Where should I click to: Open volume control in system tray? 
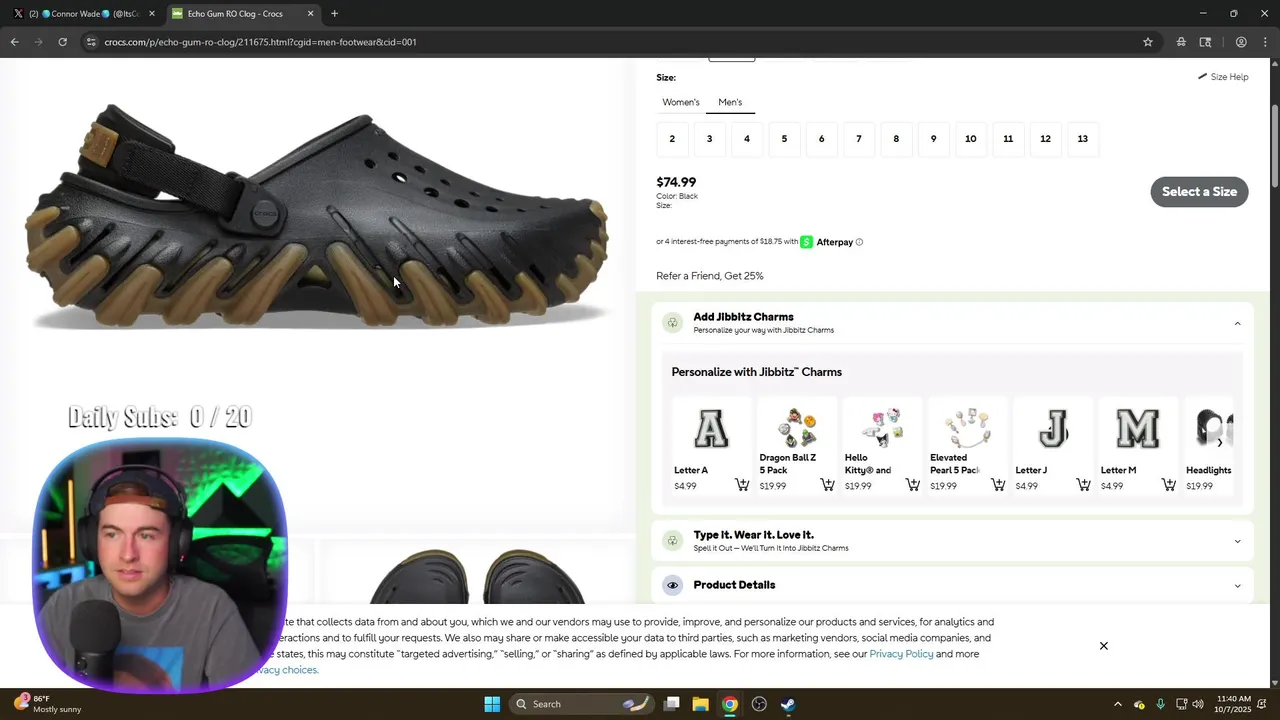[1198, 704]
